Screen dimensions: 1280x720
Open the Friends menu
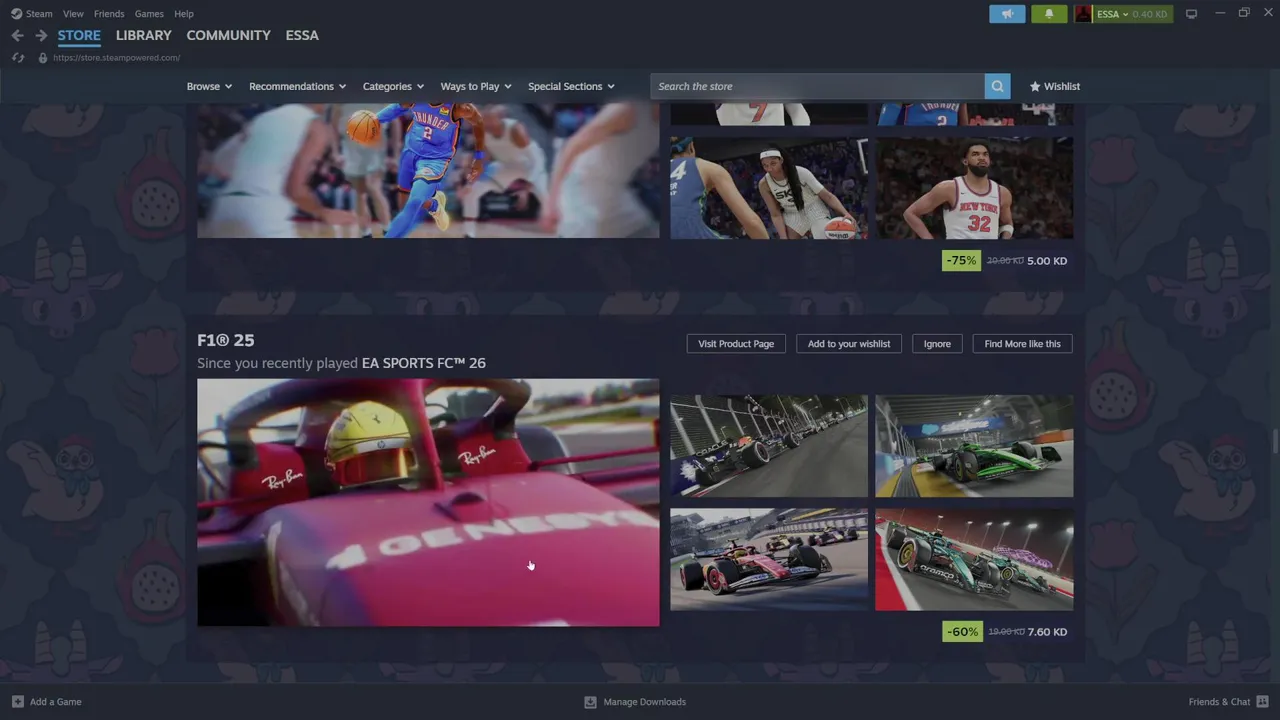point(109,14)
